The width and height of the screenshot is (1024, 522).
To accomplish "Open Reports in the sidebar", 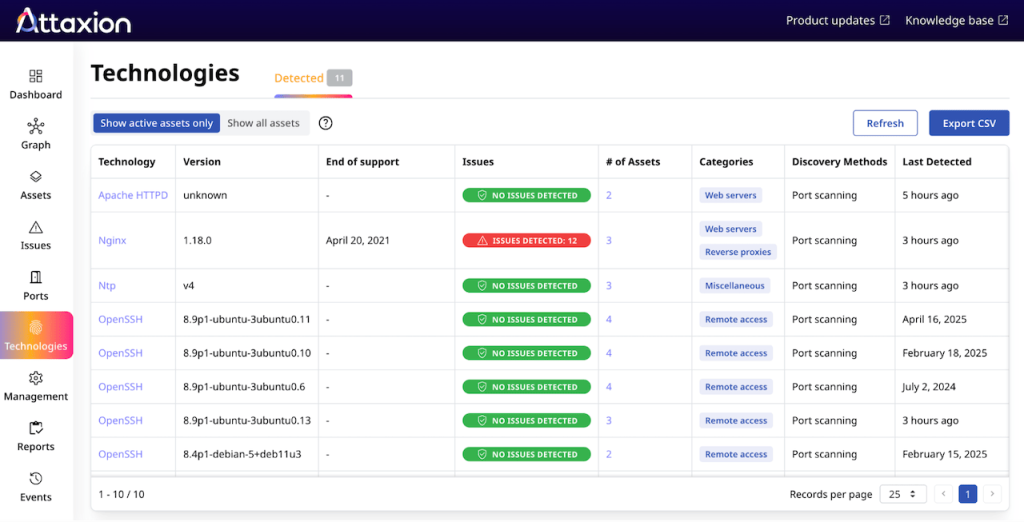I will click(35, 437).
